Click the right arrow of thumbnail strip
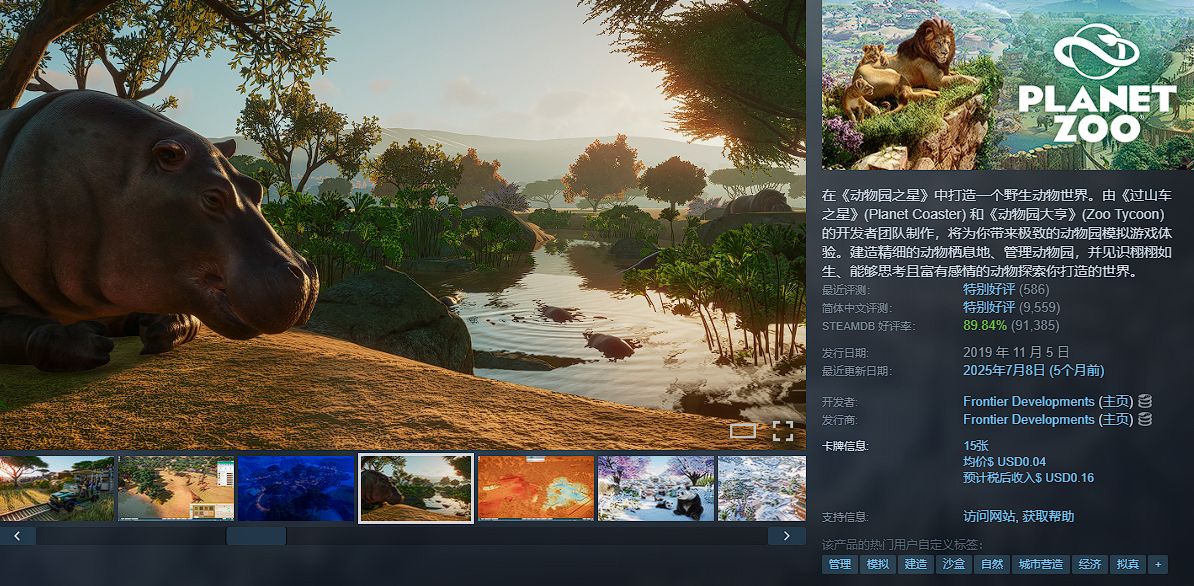This screenshot has width=1194, height=586. (787, 536)
